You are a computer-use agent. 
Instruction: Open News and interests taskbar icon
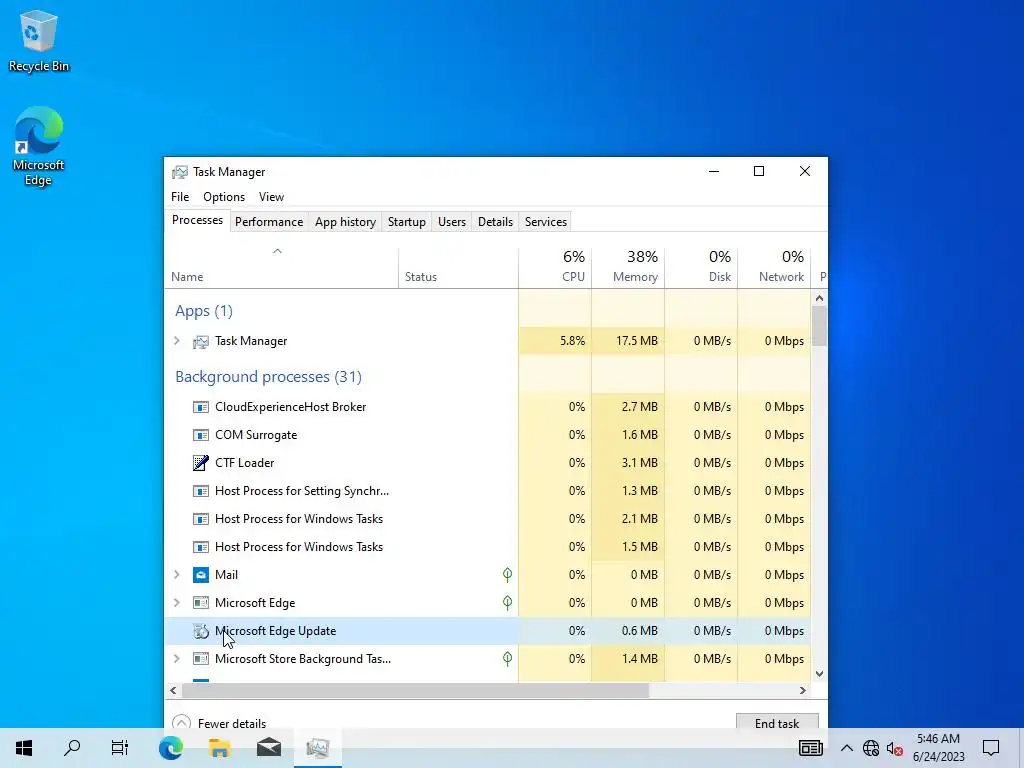pos(810,748)
